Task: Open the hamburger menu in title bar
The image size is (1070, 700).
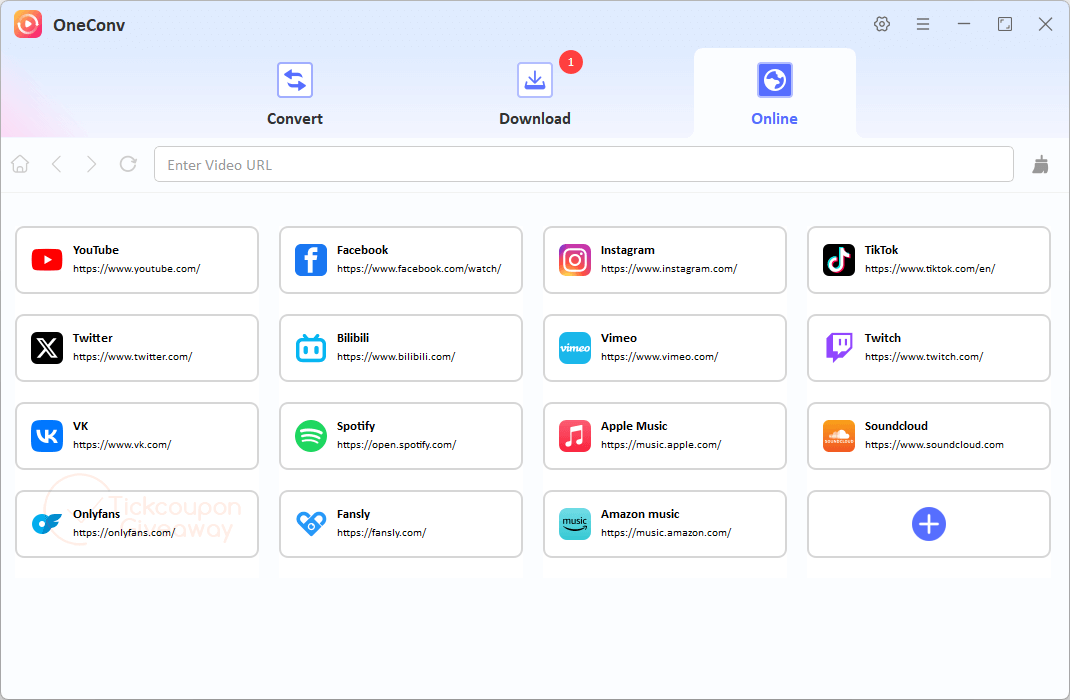Action: click(x=923, y=24)
